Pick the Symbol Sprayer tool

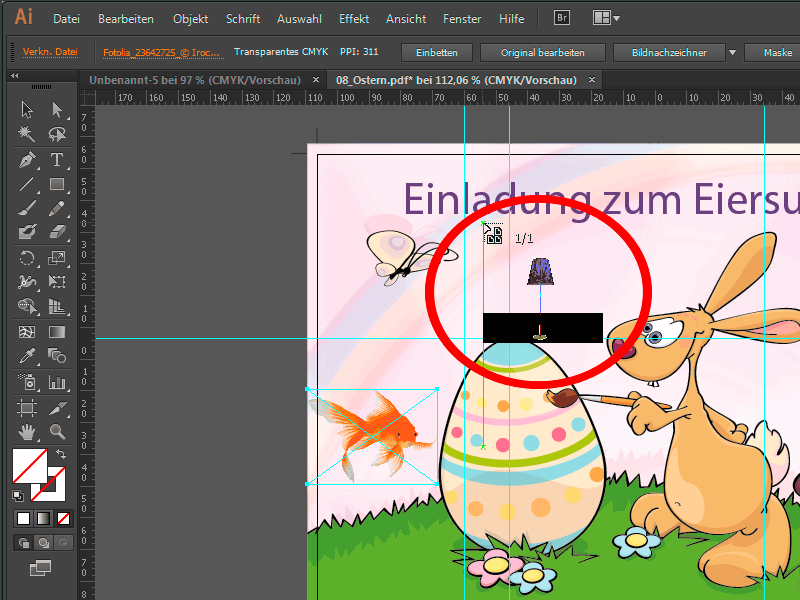click(x=27, y=382)
